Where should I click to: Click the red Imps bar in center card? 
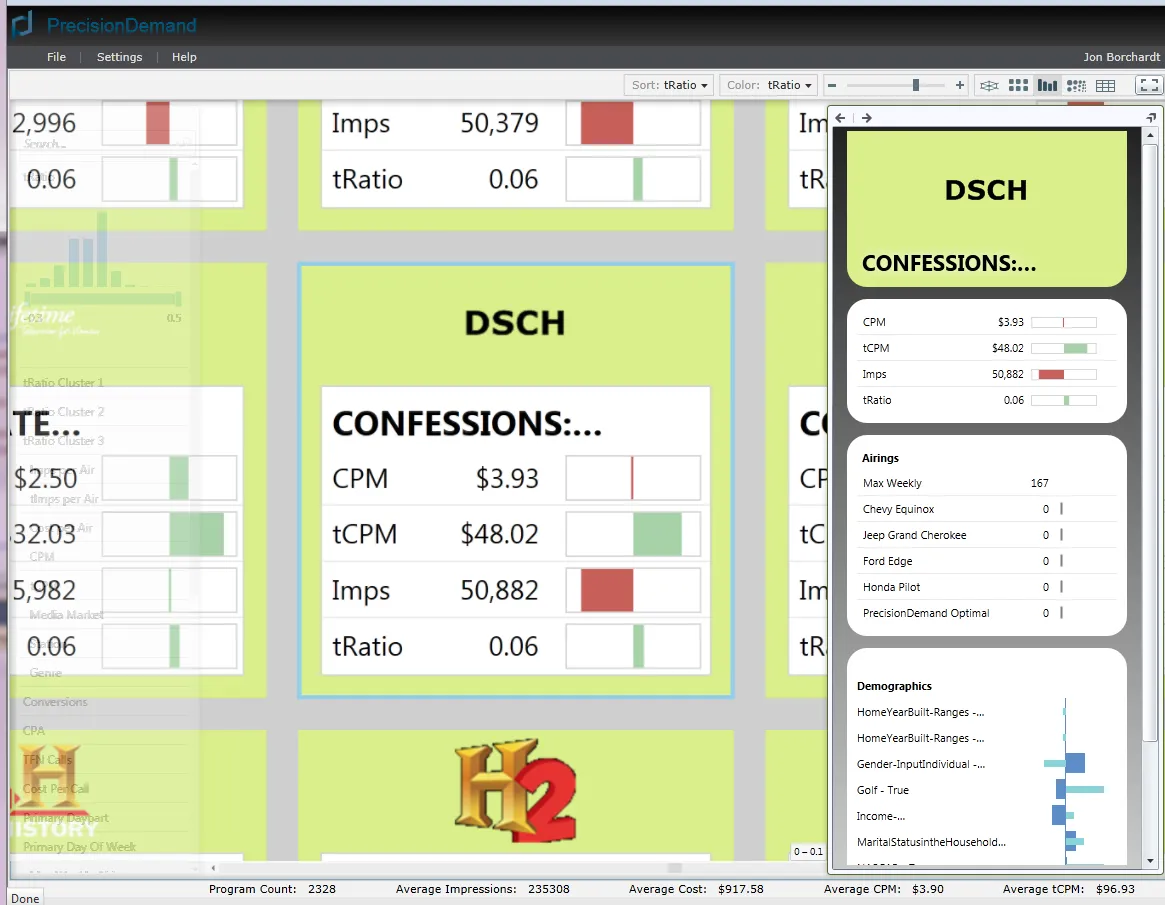click(607, 590)
